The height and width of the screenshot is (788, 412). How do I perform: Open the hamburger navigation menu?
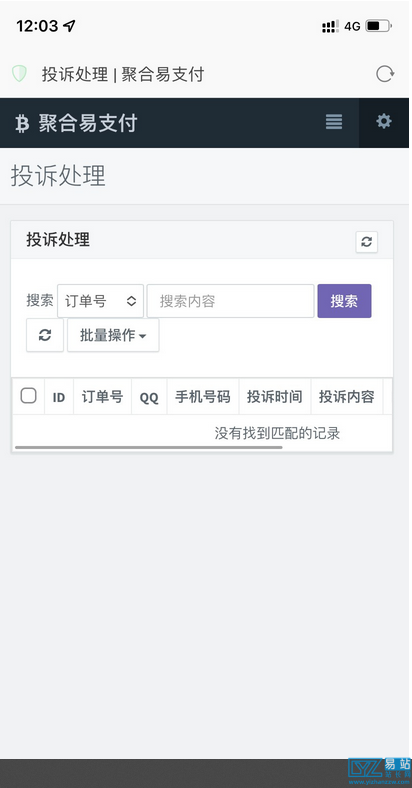click(334, 122)
